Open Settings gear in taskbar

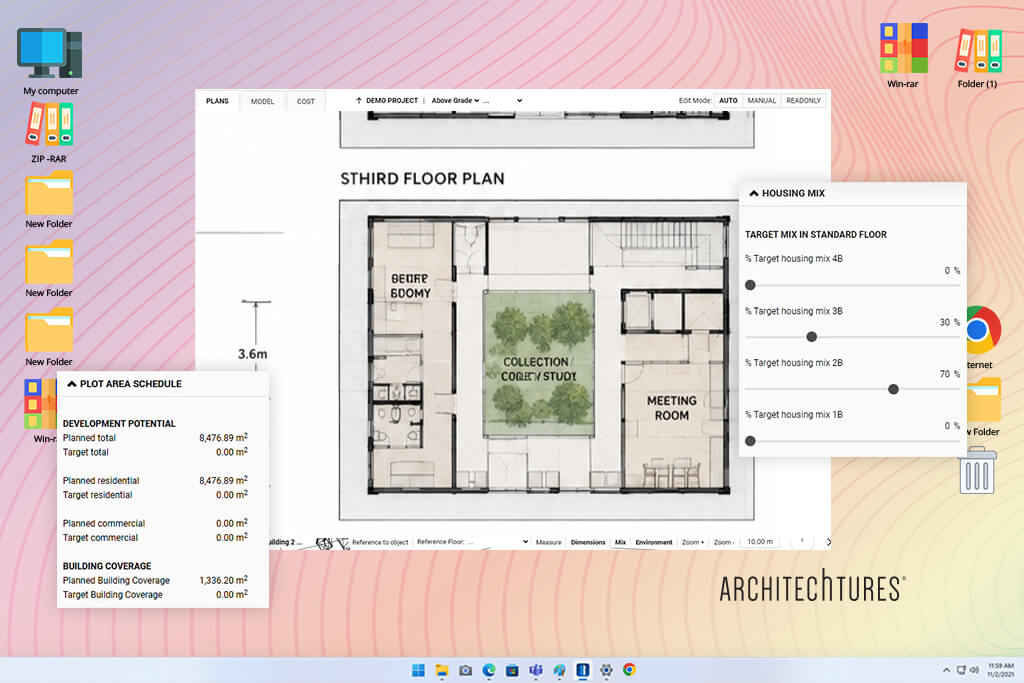[x=606, y=670]
